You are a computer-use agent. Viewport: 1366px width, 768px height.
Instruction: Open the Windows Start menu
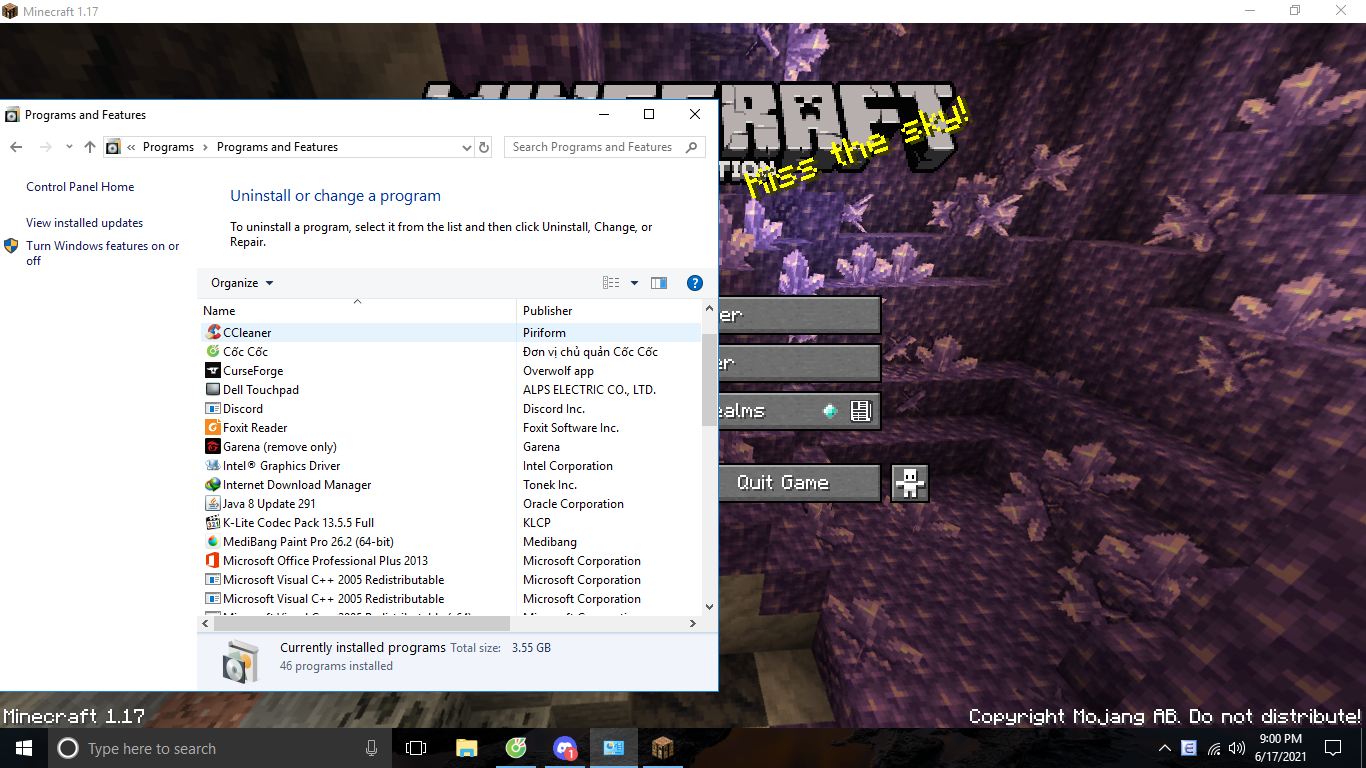tap(24, 748)
